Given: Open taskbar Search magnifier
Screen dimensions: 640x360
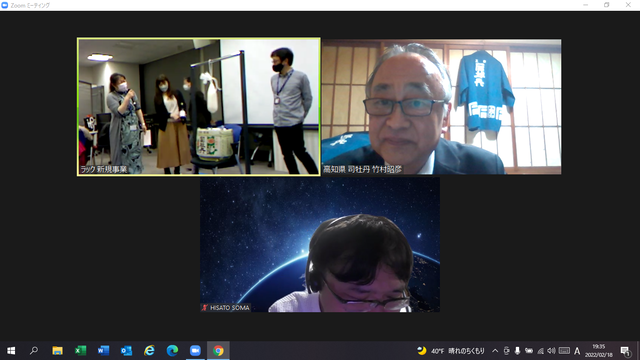Looking at the screenshot, I should 34,351.
